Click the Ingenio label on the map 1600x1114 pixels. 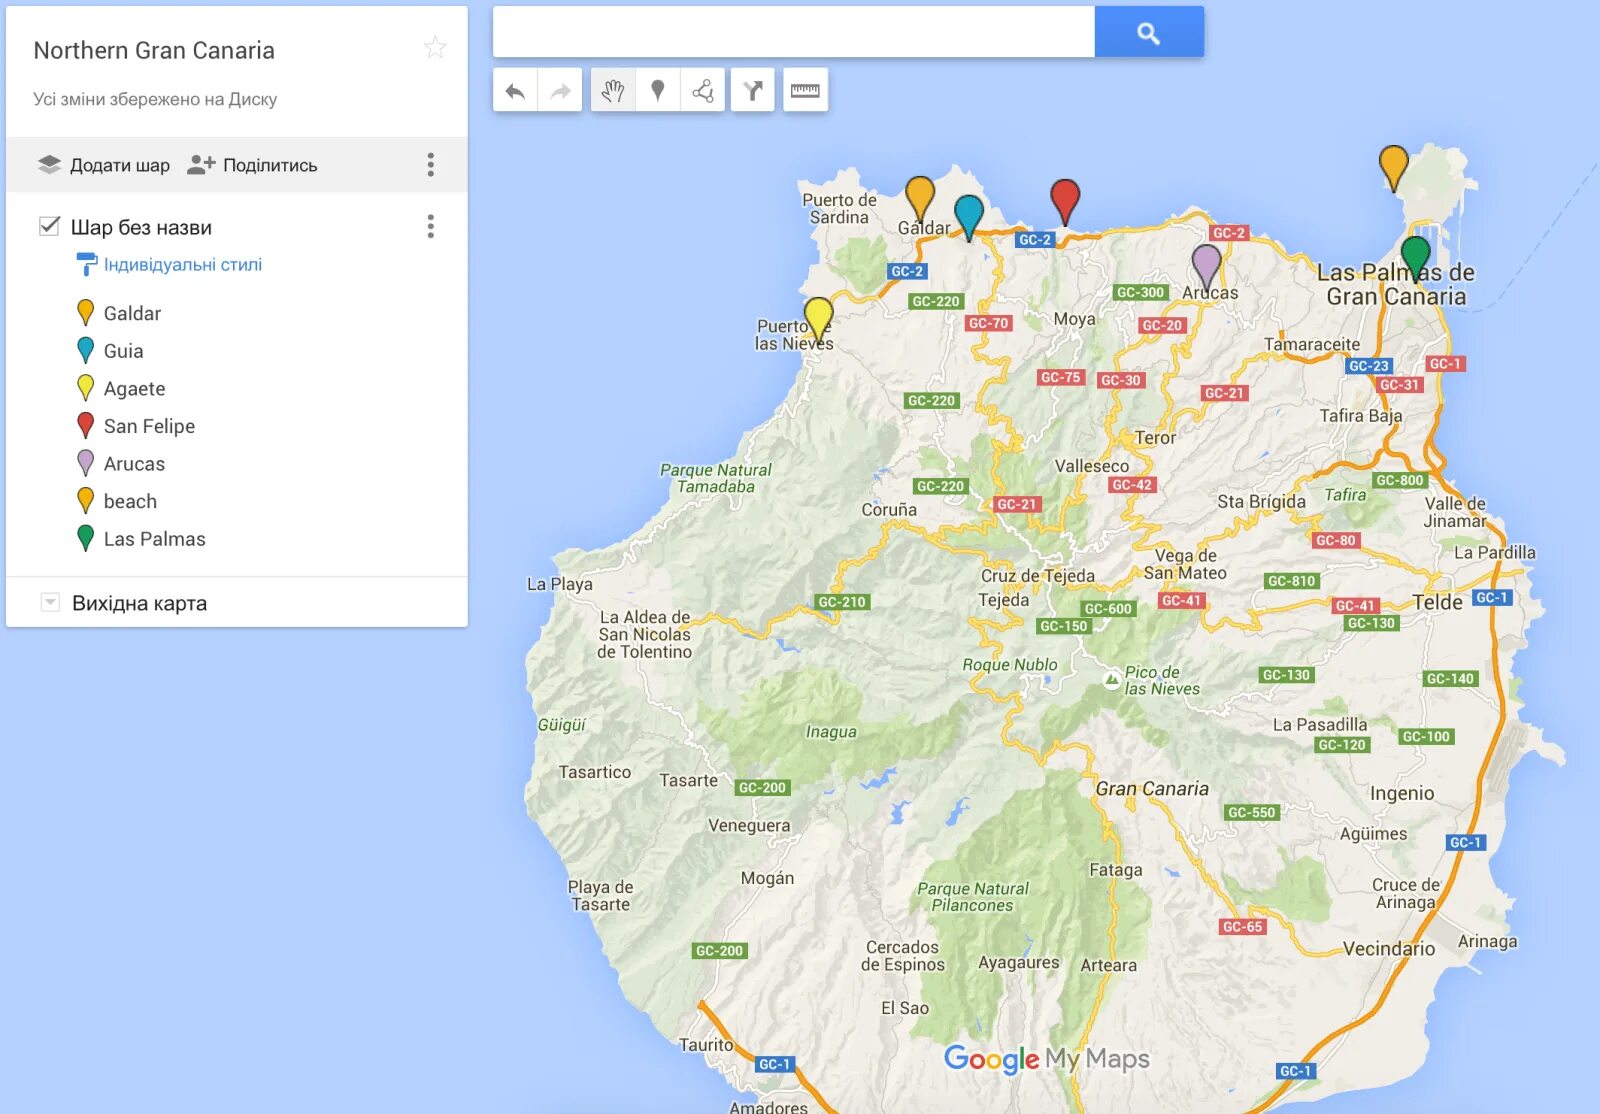point(1402,794)
